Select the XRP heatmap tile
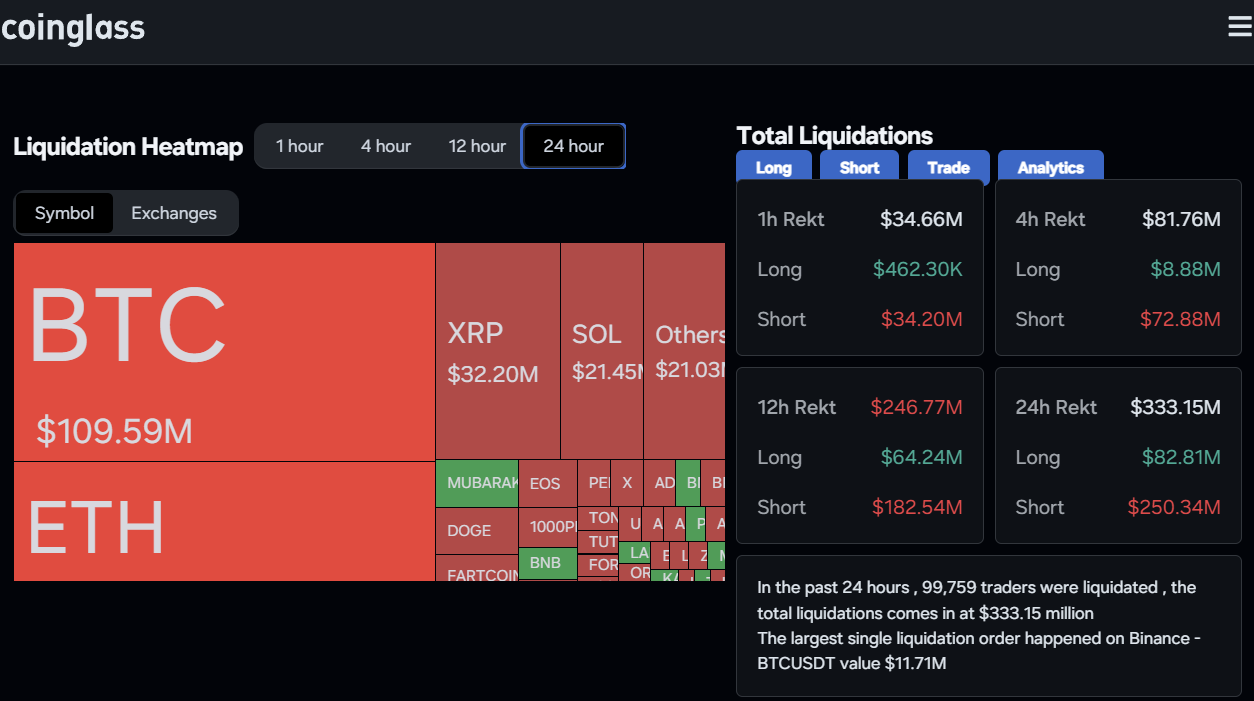Image resolution: width=1254 pixels, height=701 pixels. pos(497,351)
